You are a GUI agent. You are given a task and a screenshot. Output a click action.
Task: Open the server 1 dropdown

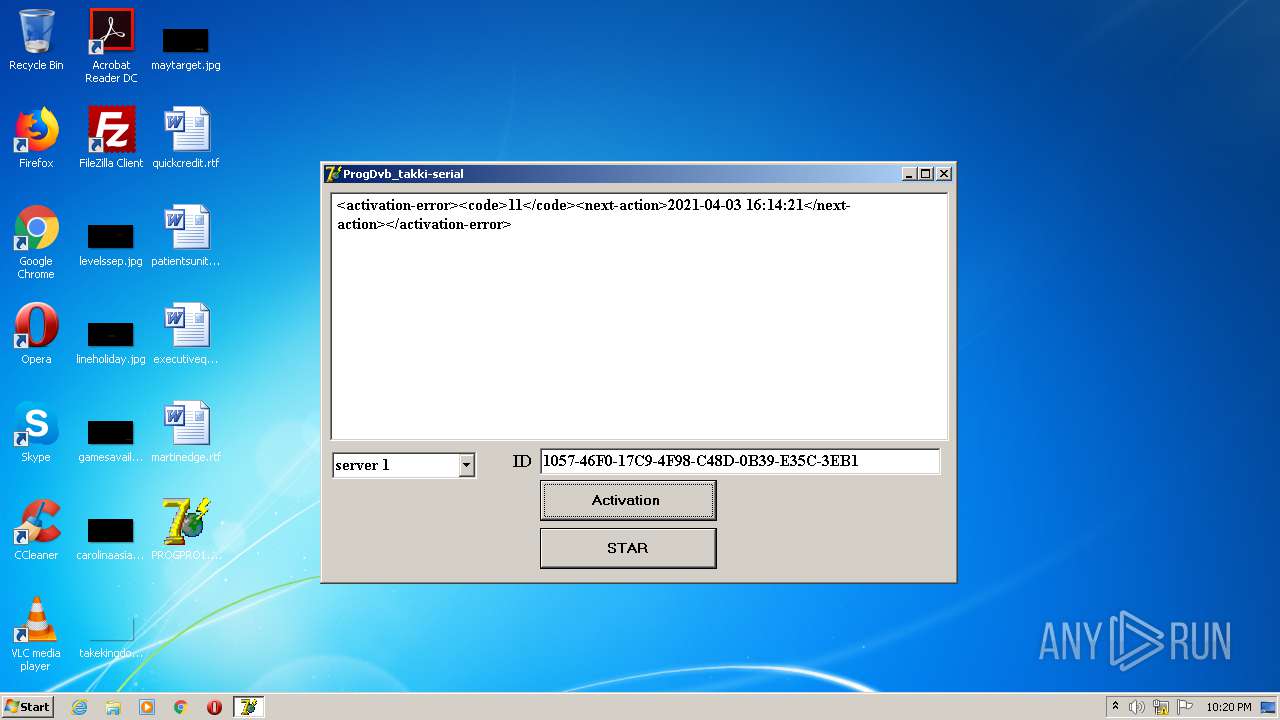pyautogui.click(x=466, y=465)
